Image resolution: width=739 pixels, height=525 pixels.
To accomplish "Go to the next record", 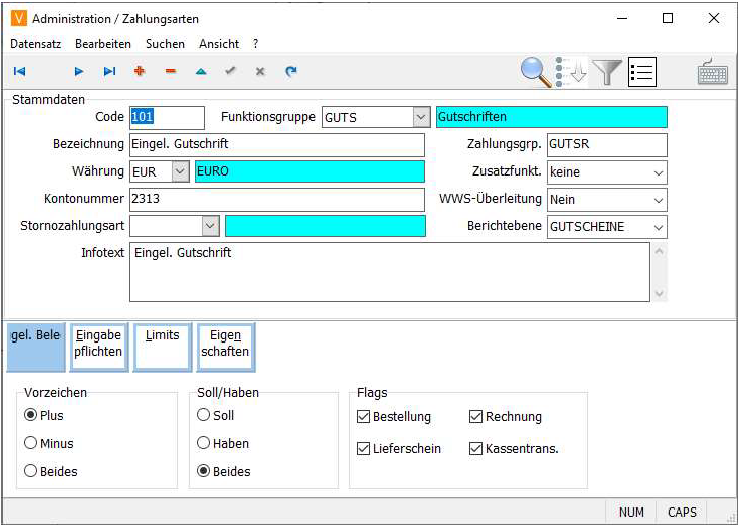I will point(79,71).
